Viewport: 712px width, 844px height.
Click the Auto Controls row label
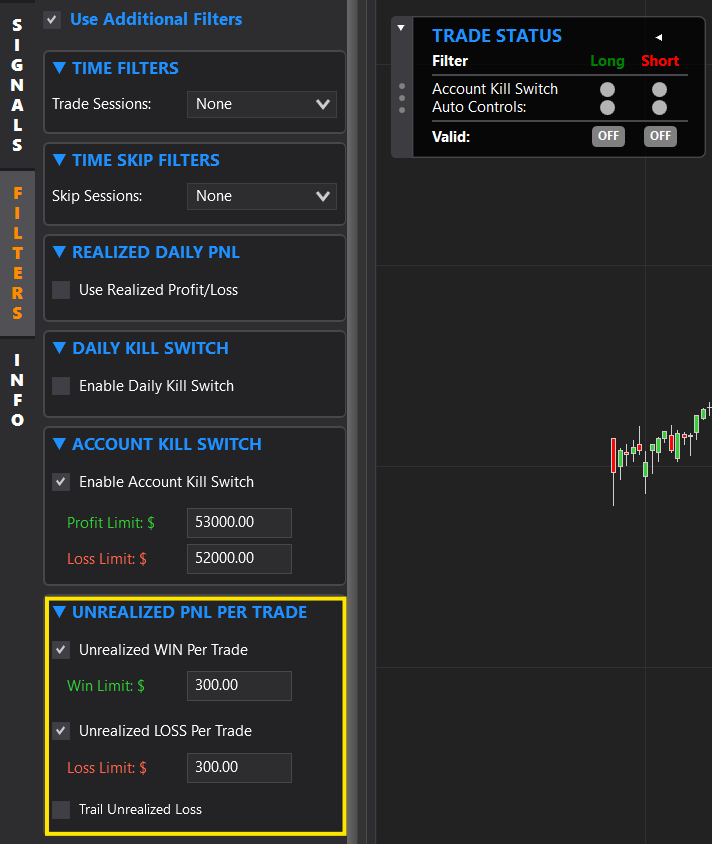(x=479, y=107)
